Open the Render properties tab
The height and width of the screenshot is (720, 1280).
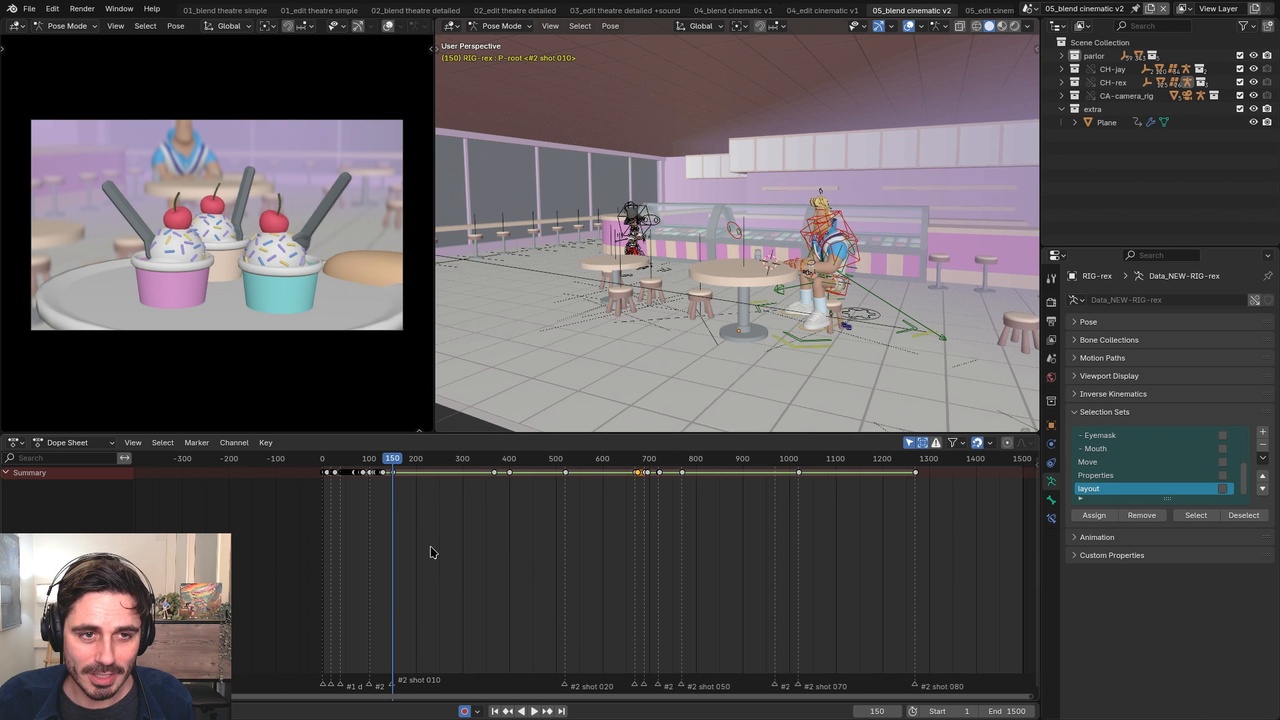pos(1051,301)
